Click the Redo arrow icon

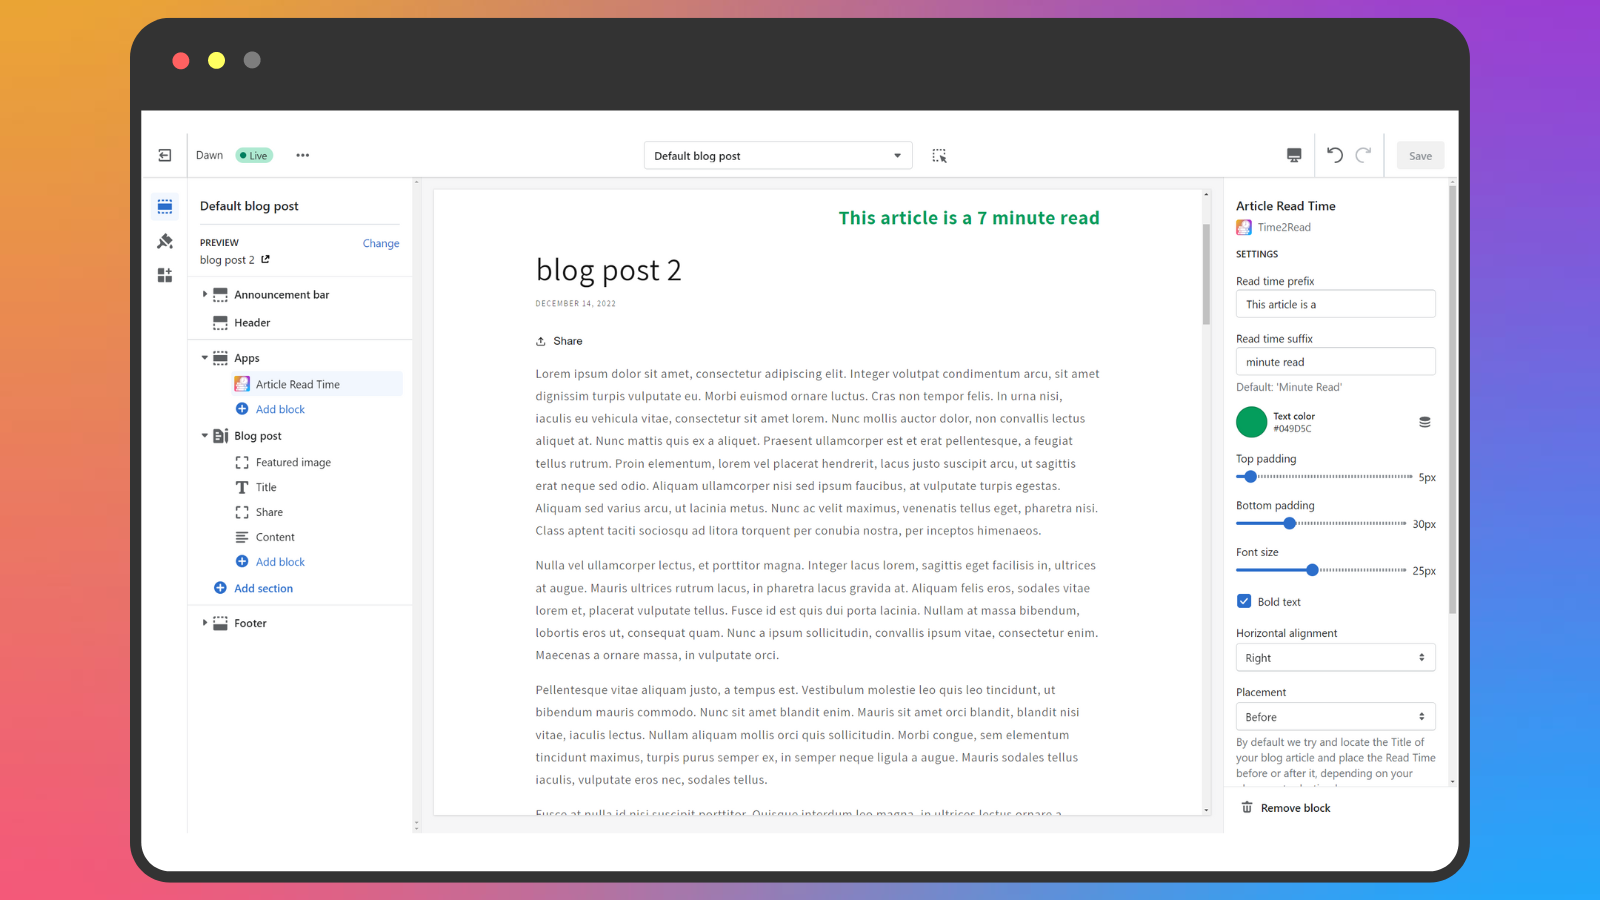point(1364,155)
